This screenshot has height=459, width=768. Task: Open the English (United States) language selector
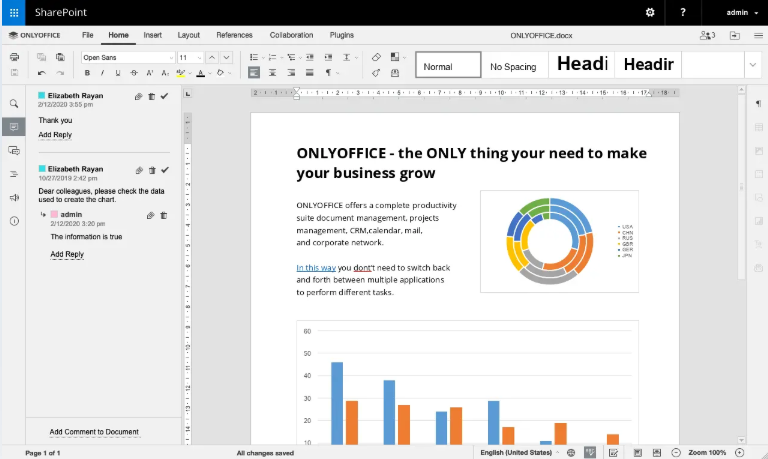coord(519,453)
